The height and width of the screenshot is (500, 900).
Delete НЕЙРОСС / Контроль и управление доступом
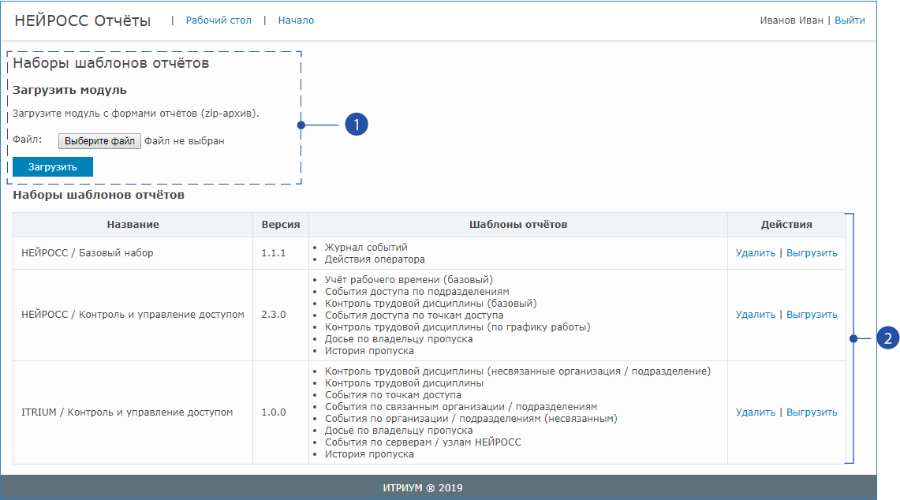(x=755, y=315)
